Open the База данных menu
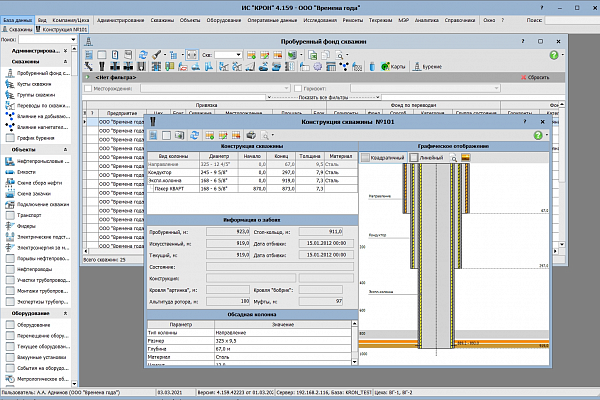600x400 pixels. (x=18, y=20)
